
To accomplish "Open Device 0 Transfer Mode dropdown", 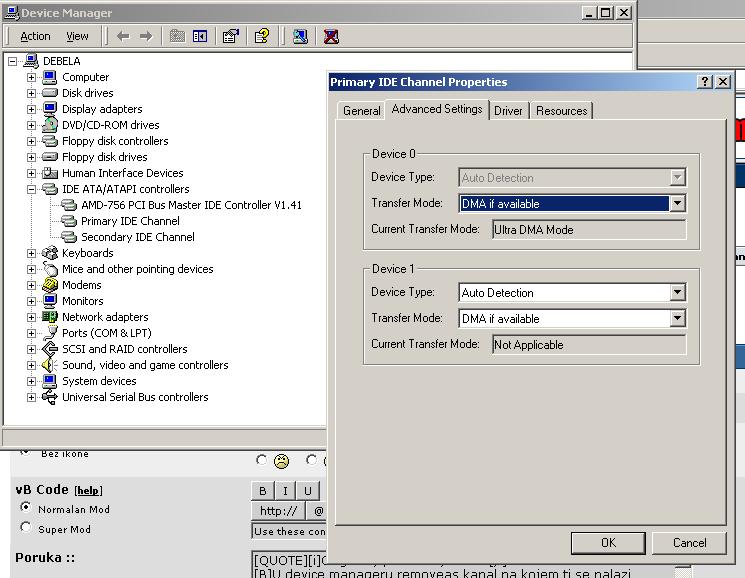I will pyautogui.click(x=677, y=204).
